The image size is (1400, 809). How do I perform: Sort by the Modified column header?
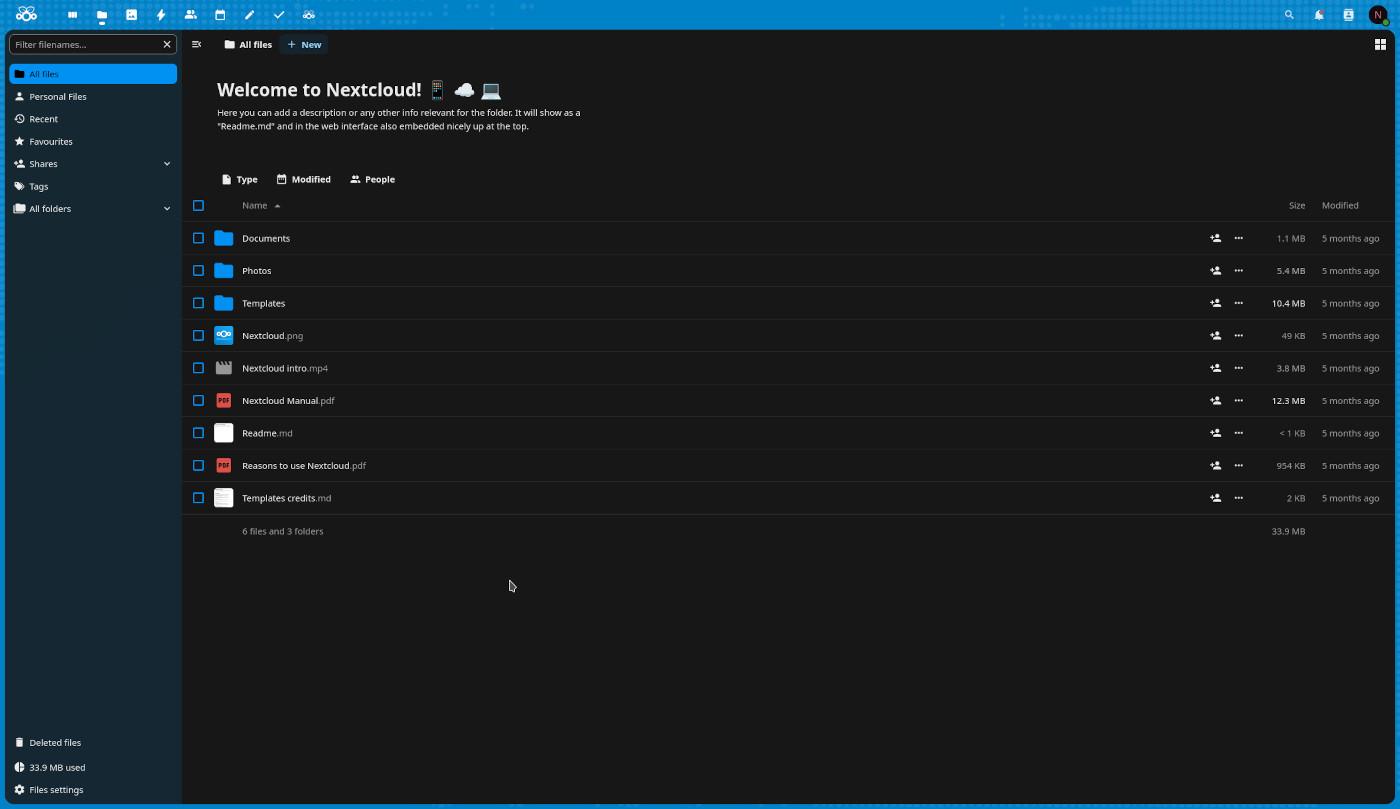[1340, 205]
